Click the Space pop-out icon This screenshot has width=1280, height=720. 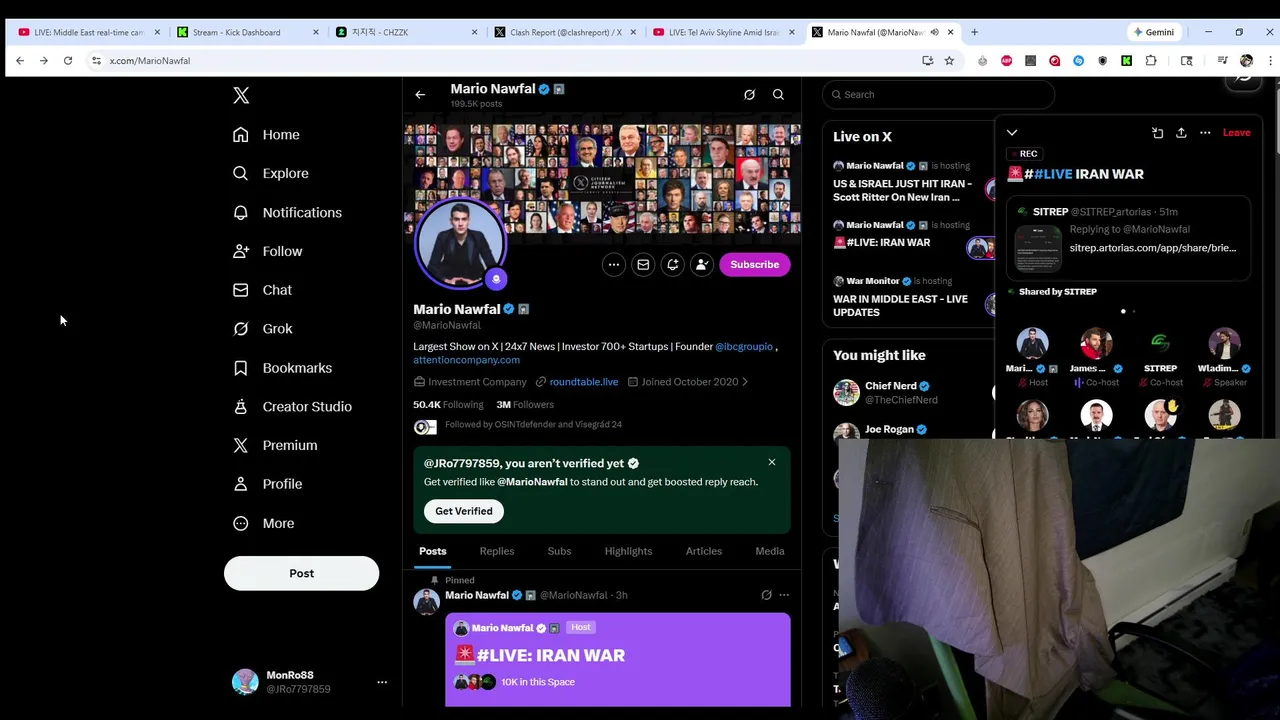click(1157, 133)
